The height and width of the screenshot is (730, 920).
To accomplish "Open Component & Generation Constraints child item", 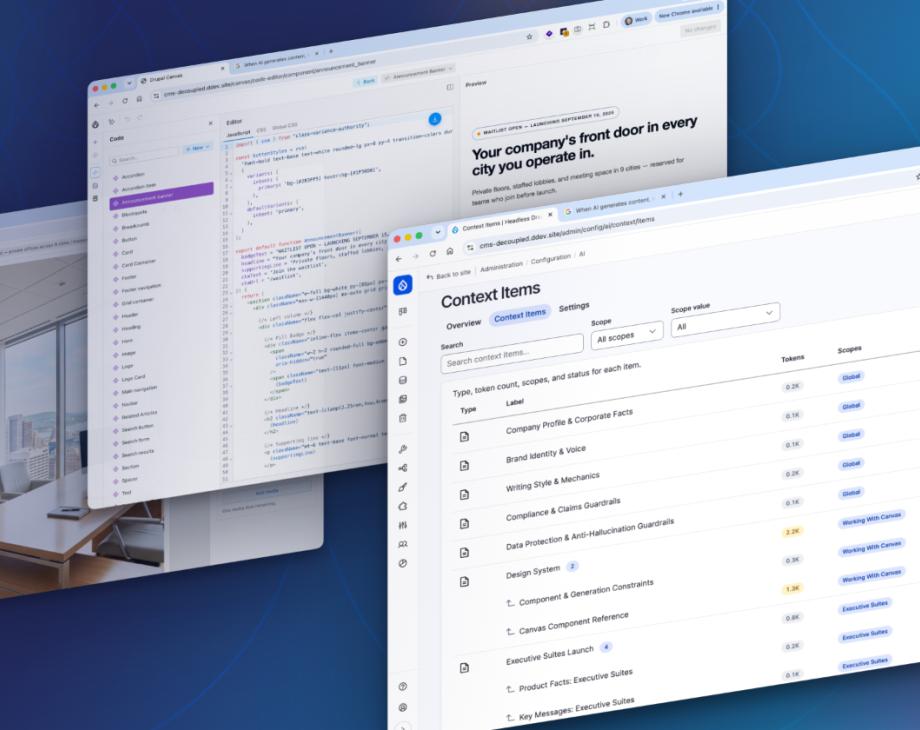I will click(586, 593).
